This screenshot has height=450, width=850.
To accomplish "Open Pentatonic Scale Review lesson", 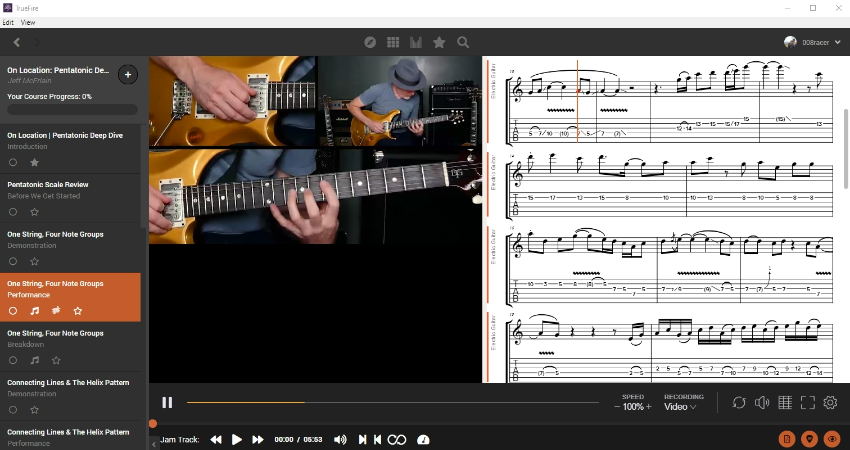I will 70,198.
